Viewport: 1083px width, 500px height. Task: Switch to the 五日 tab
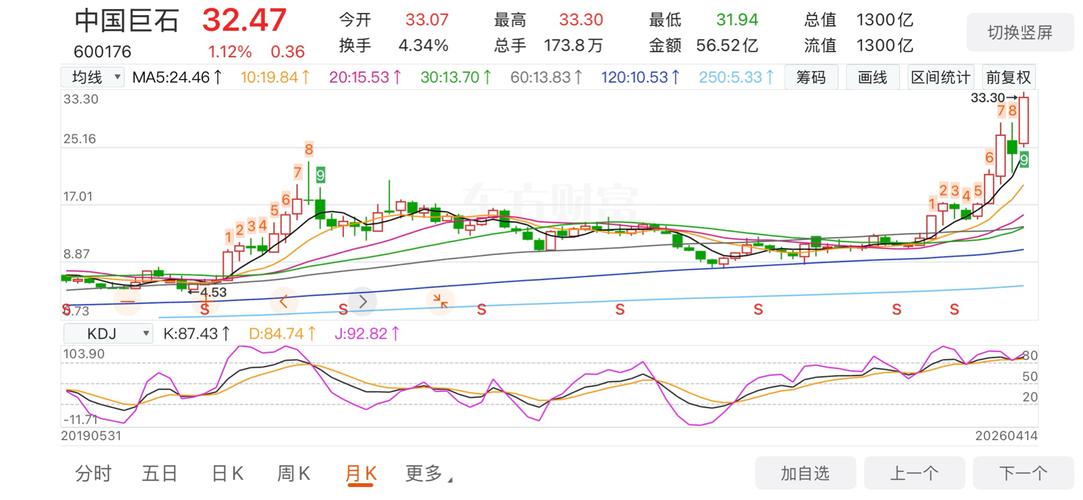pos(160,474)
